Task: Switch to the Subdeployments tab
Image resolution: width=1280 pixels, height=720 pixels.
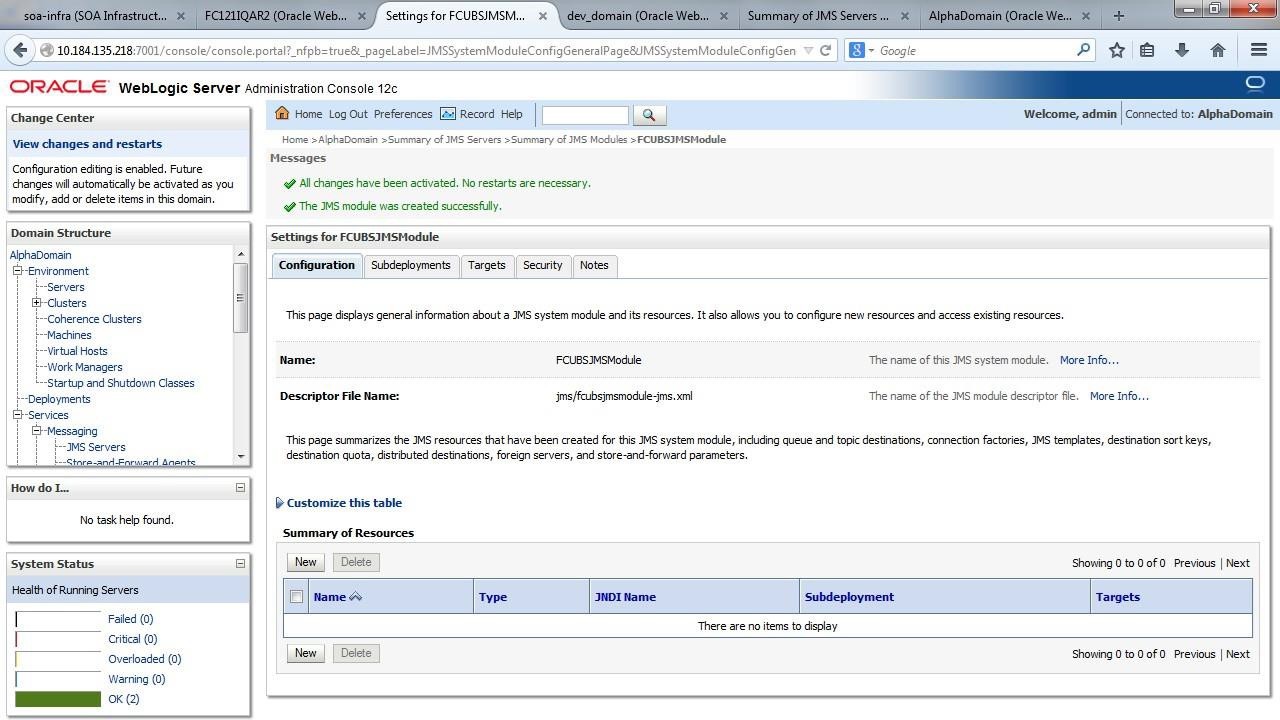Action: point(410,265)
